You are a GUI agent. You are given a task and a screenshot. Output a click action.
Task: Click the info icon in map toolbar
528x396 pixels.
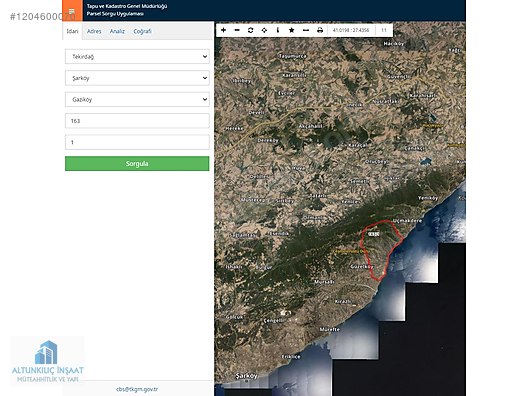tap(278, 30)
